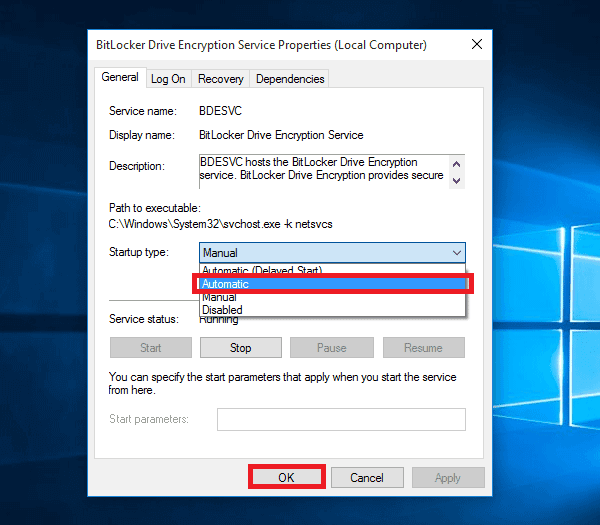Click the OK button

[287, 477]
